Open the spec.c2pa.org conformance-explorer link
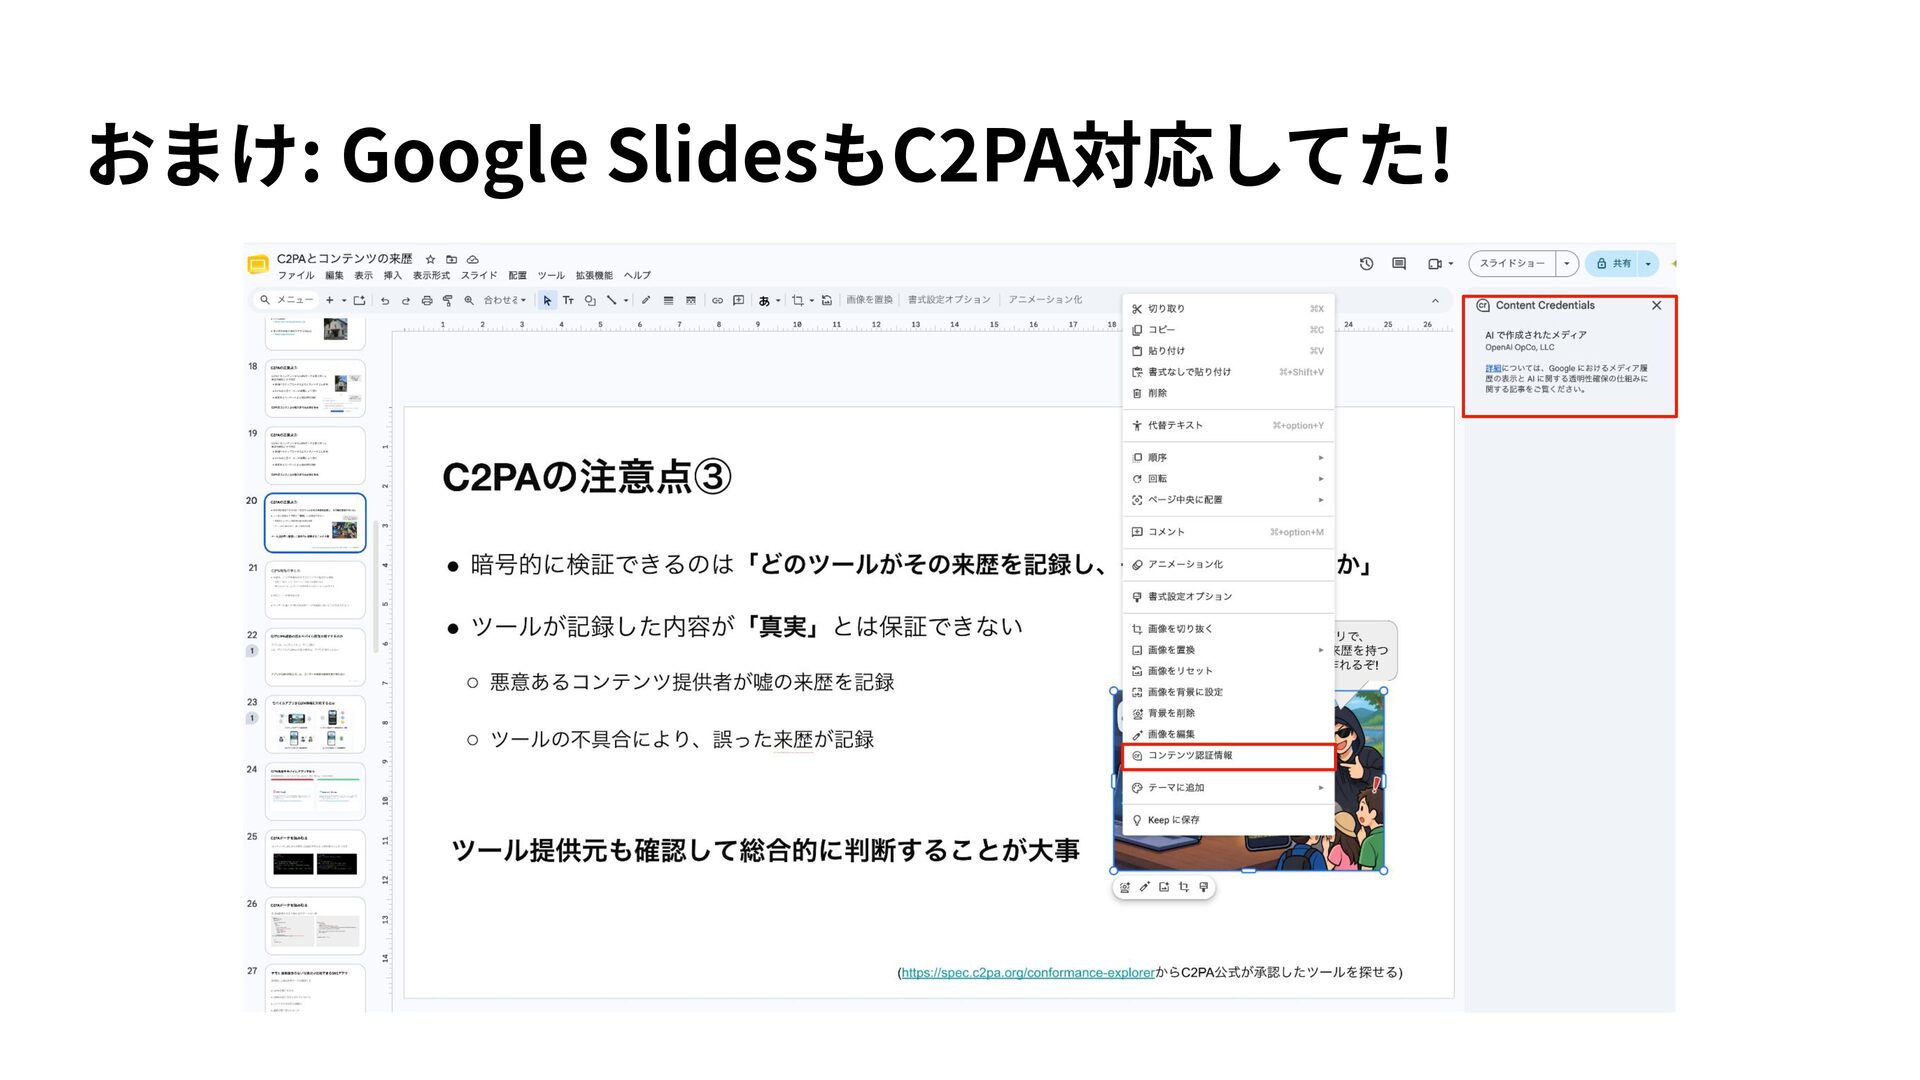The width and height of the screenshot is (1920, 1080). click(1028, 973)
